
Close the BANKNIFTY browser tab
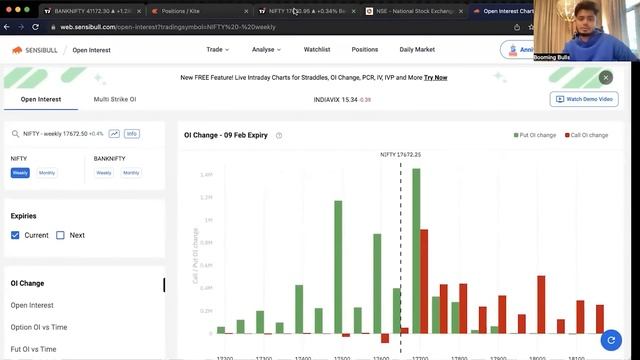point(139,11)
